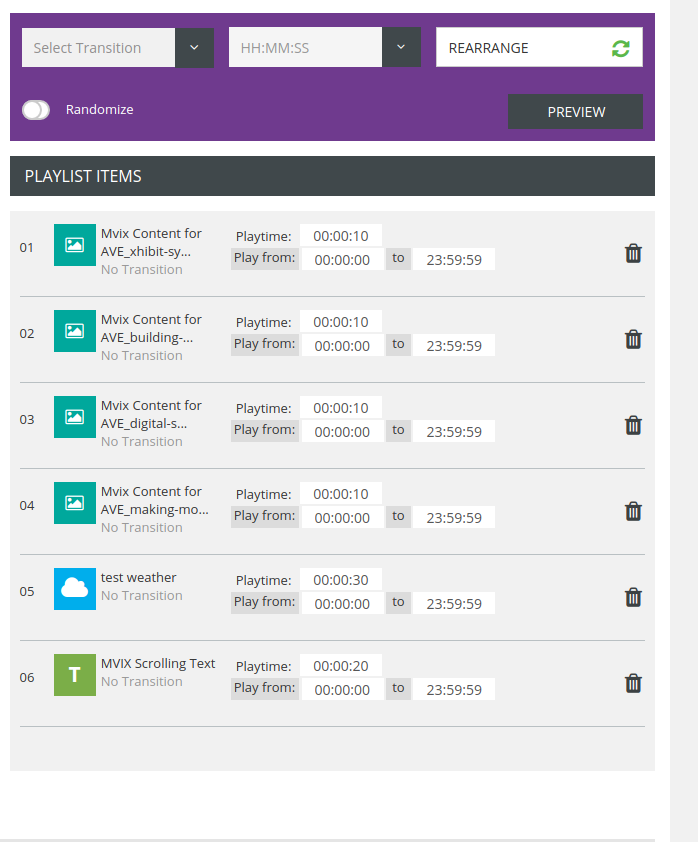Click the green T text icon of item 06
Screen dimensions: 698x842
pos(75,674)
